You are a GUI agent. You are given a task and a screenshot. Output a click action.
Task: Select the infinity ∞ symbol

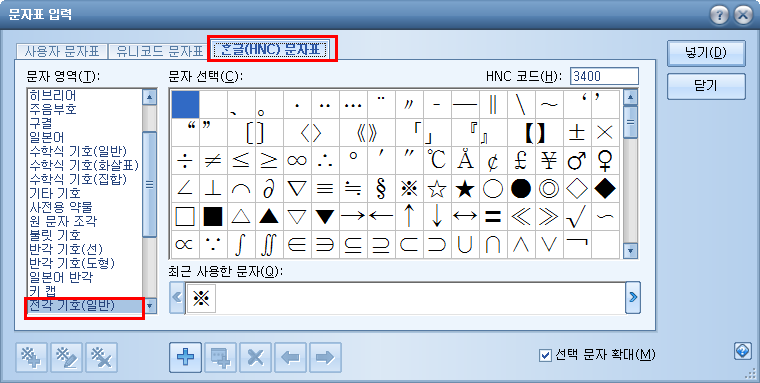point(297,161)
